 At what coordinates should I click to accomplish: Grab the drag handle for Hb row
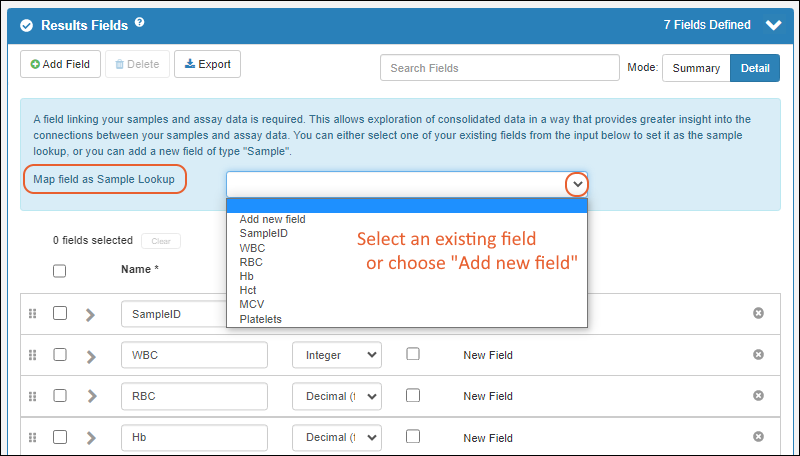coord(32,438)
